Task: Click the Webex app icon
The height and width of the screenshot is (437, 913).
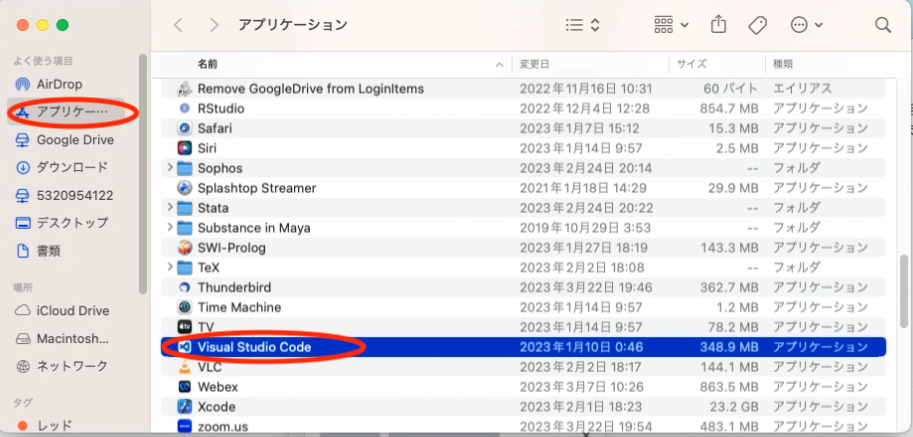Action: coord(184,387)
